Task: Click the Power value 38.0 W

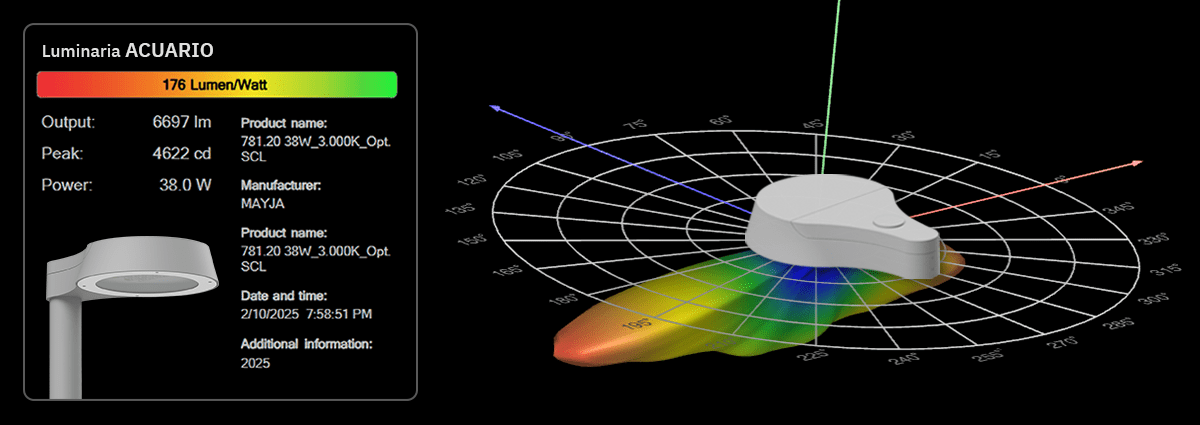Action: 187,185
